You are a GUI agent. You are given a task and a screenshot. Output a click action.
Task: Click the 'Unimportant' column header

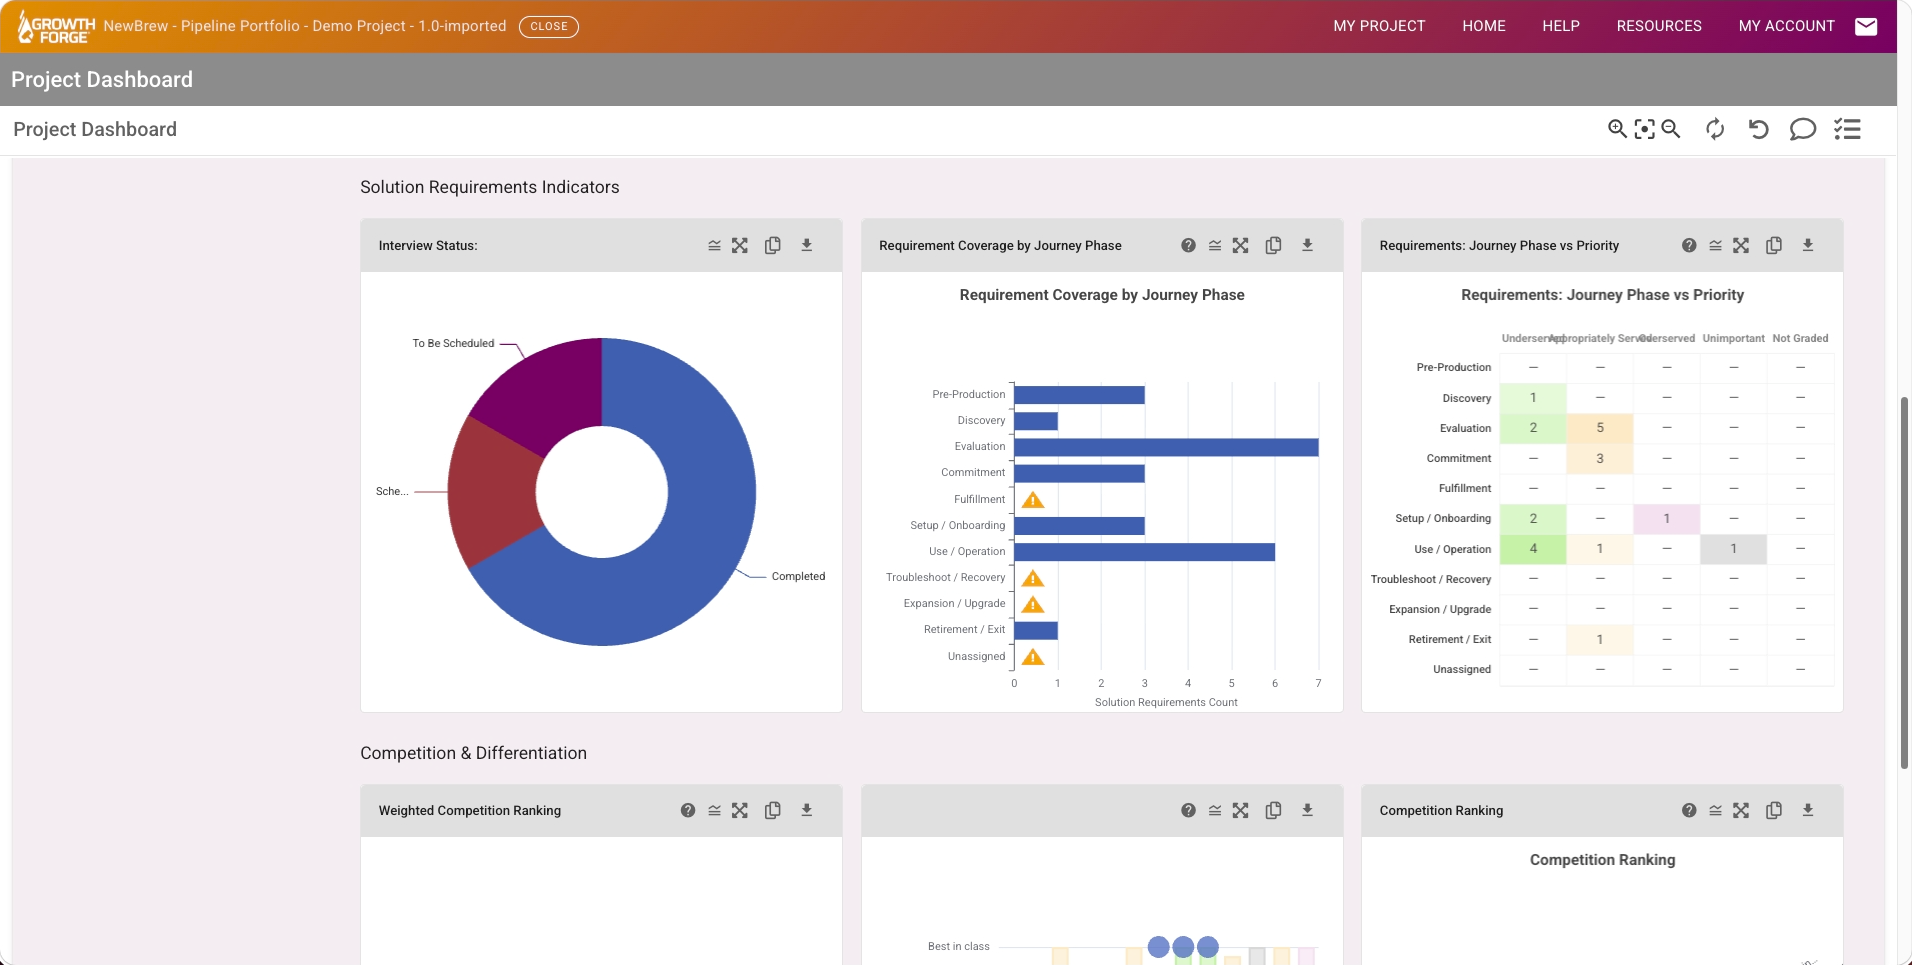[1734, 338]
